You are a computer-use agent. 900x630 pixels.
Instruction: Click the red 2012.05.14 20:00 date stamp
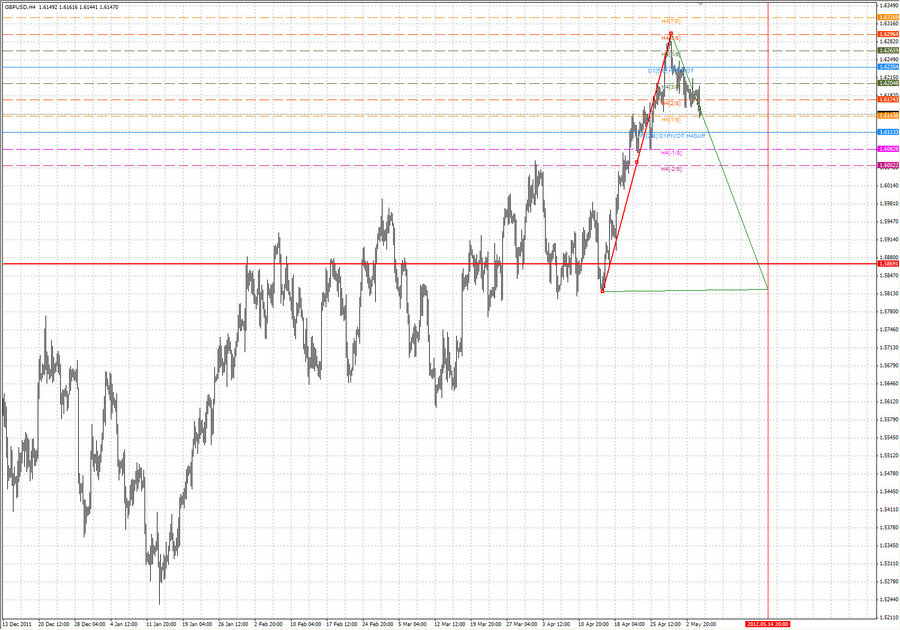click(x=768, y=622)
